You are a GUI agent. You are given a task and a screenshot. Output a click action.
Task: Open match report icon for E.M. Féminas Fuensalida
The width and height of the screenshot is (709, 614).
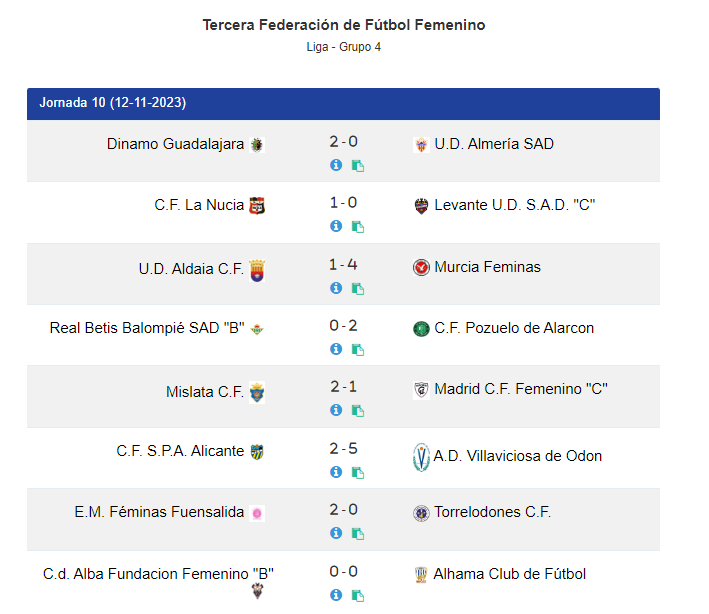coord(358,534)
